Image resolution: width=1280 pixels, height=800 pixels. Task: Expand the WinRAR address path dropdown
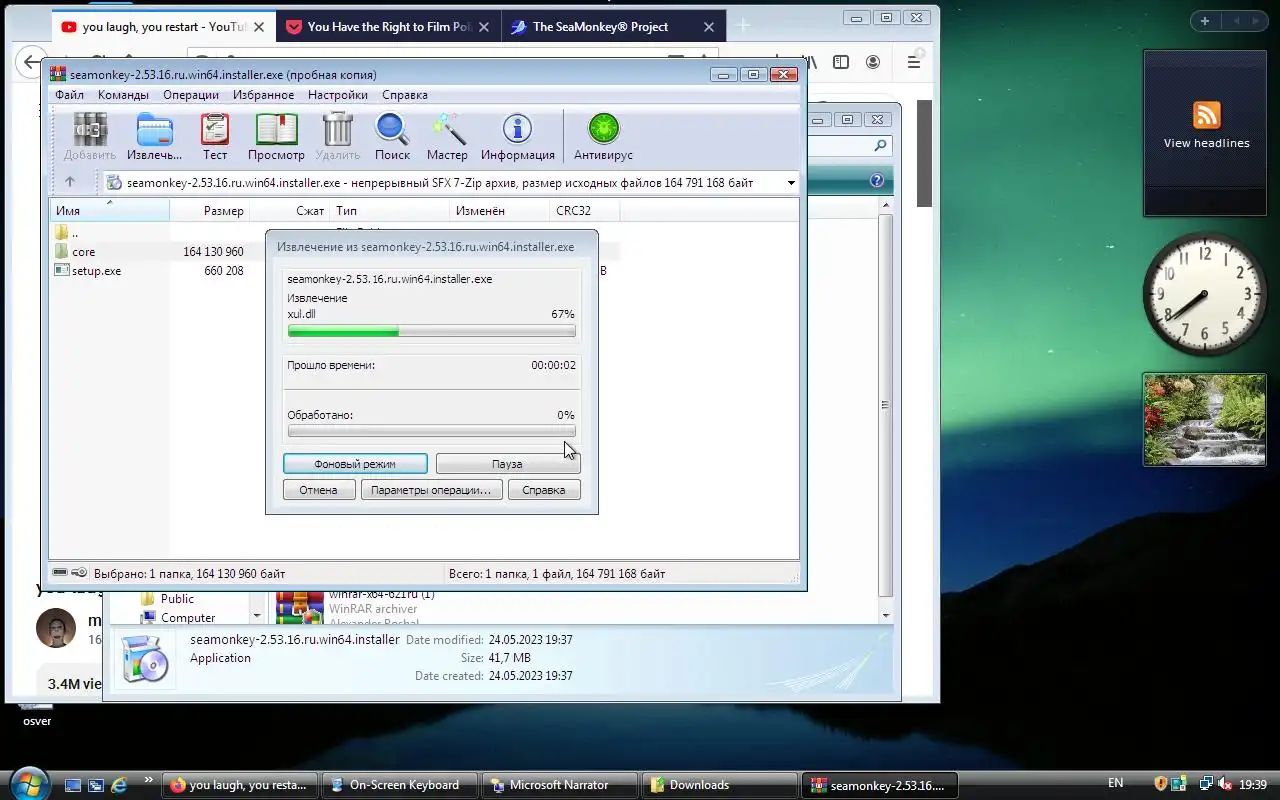point(792,183)
